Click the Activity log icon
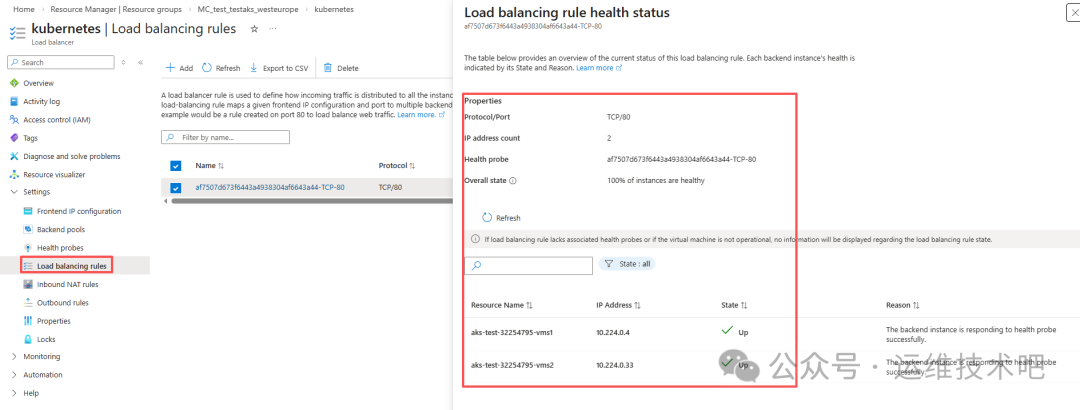Screen dimensions: 1080x410 click(x=14, y=101)
